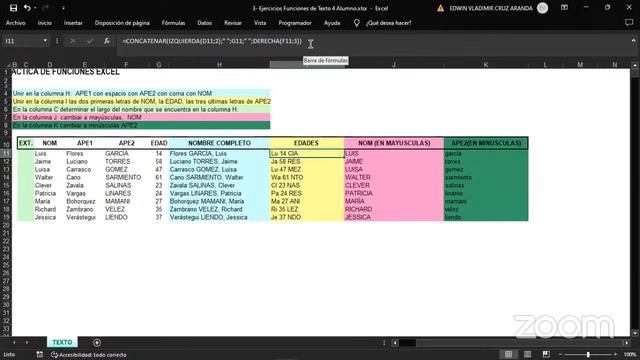Select cell Flores GARCIA, Luis
The image size is (640, 360).
click(x=219, y=153)
